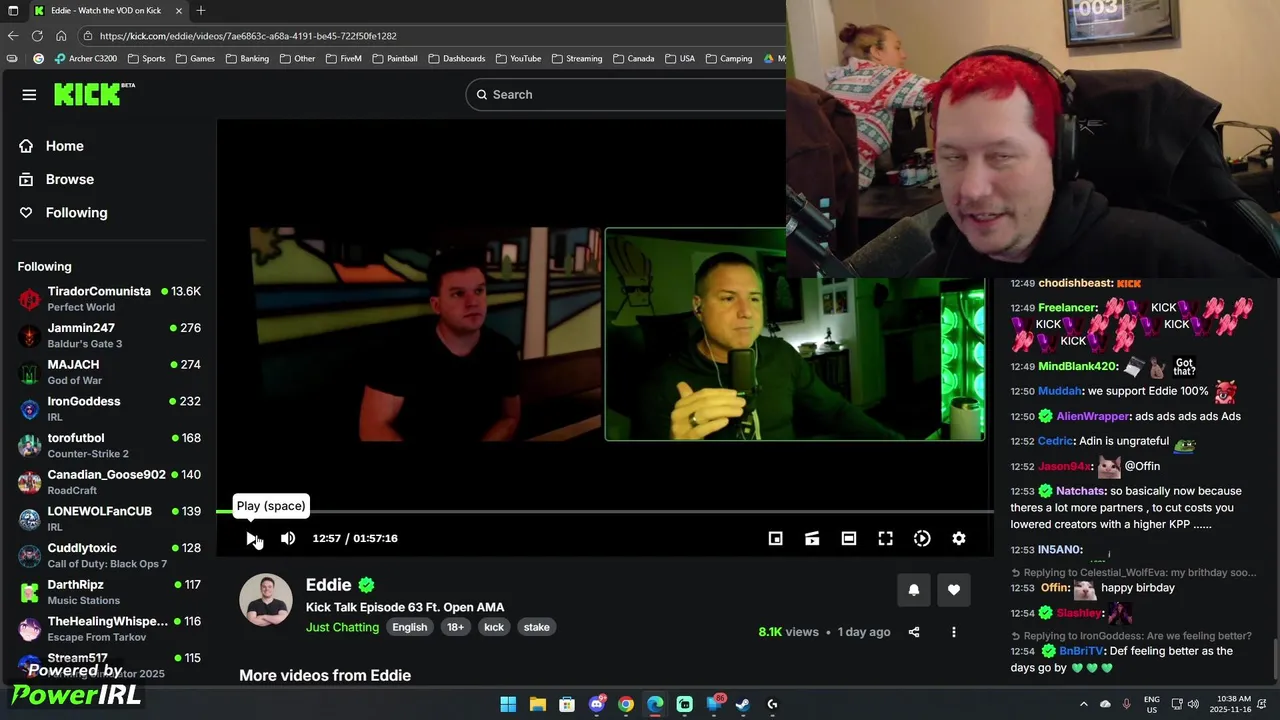Image resolution: width=1280 pixels, height=720 pixels.
Task: Open Jammin247's channel in Following list
Action: tap(109, 335)
